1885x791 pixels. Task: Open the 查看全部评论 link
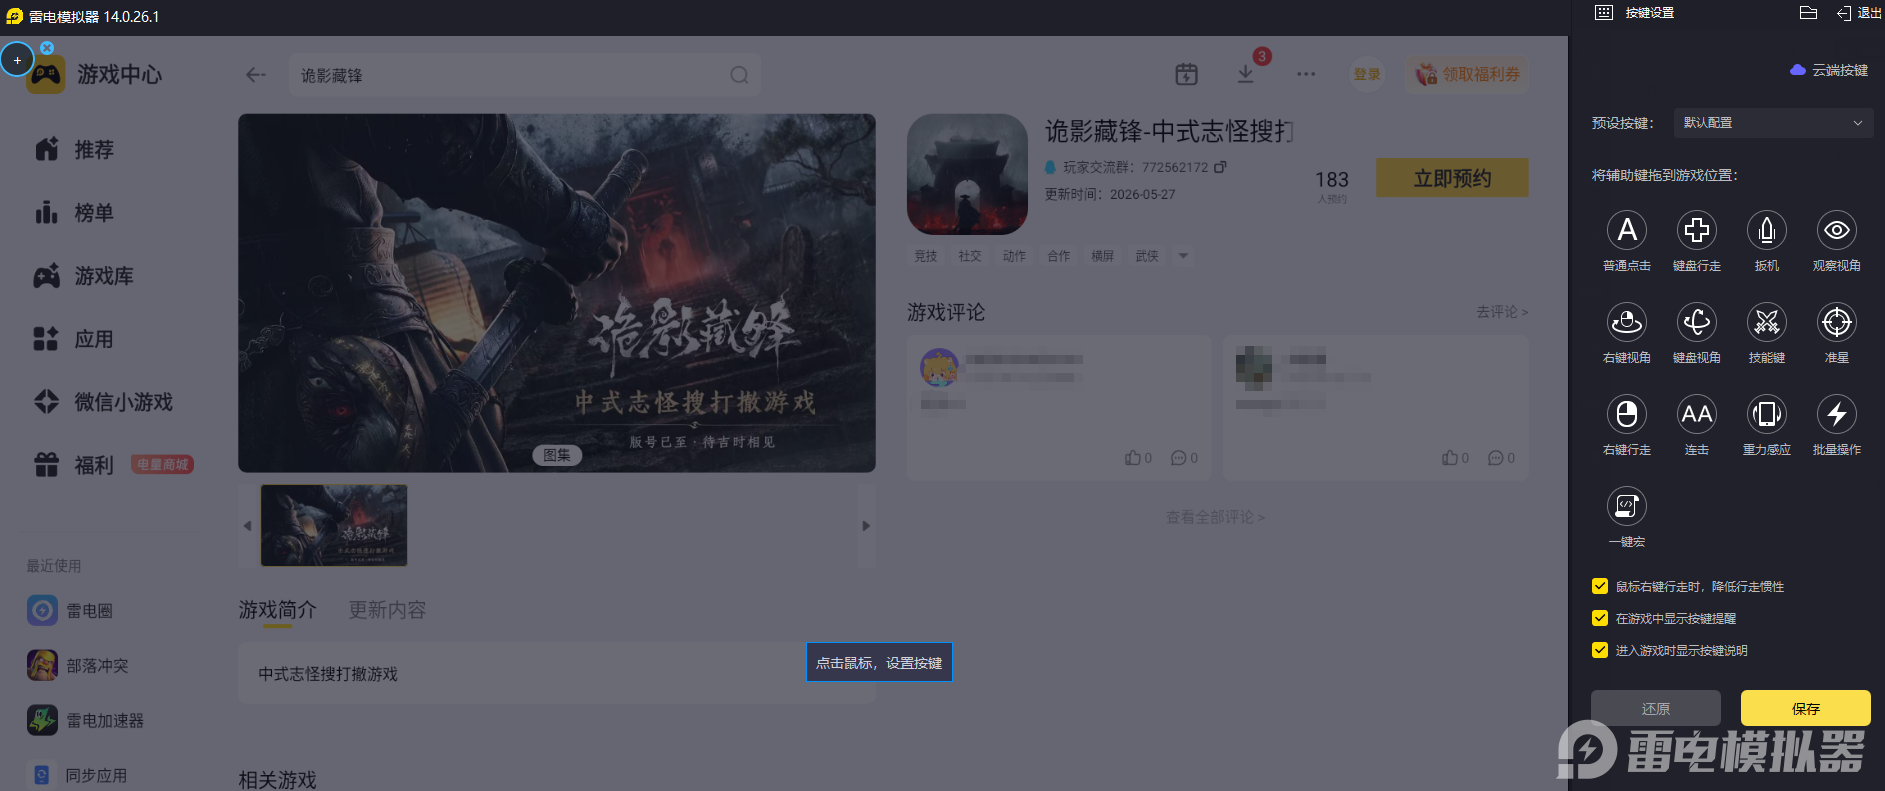tap(1215, 517)
